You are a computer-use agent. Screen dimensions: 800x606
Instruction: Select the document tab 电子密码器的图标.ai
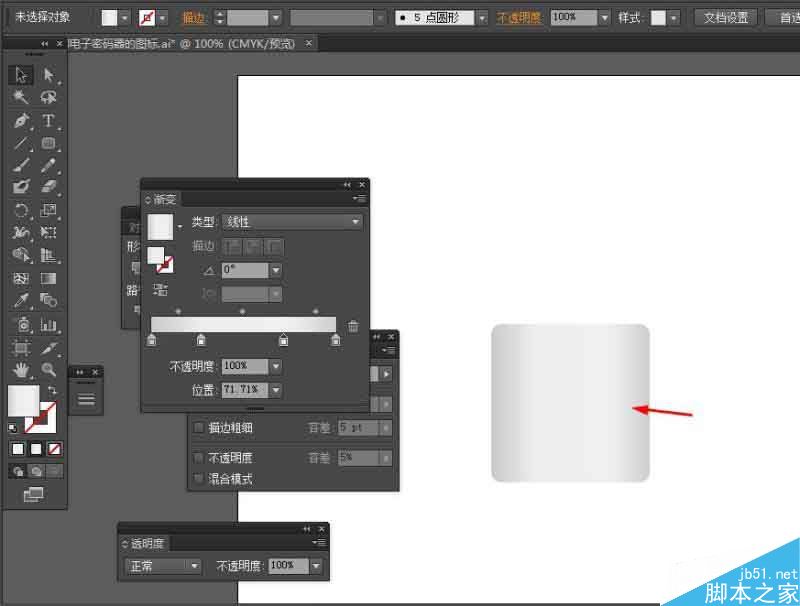(x=181, y=44)
